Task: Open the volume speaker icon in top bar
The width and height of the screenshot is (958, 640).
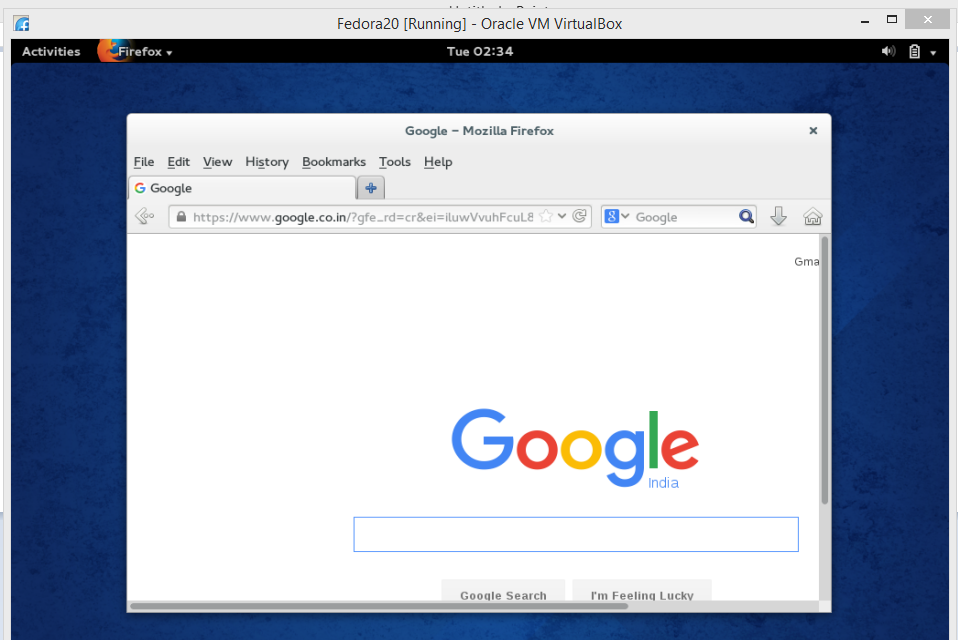Action: click(x=888, y=51)
